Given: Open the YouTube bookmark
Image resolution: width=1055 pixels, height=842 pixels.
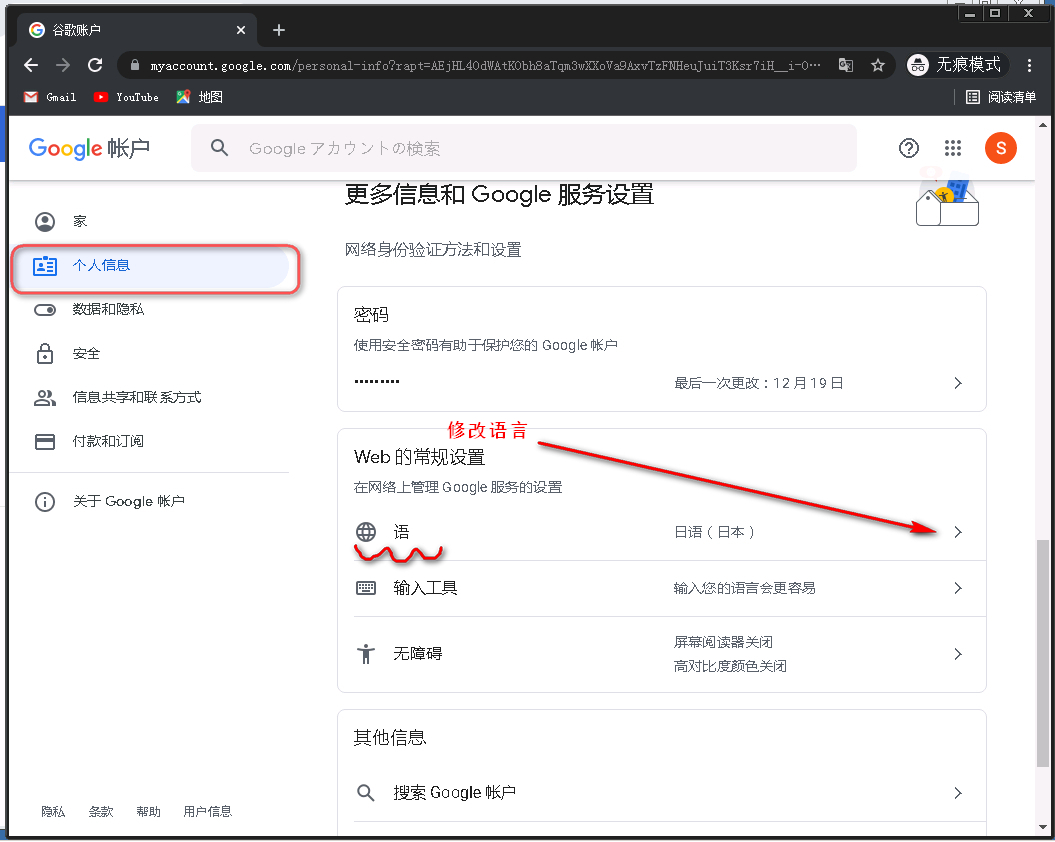Looking at the screenshot, I should [126, 97].
